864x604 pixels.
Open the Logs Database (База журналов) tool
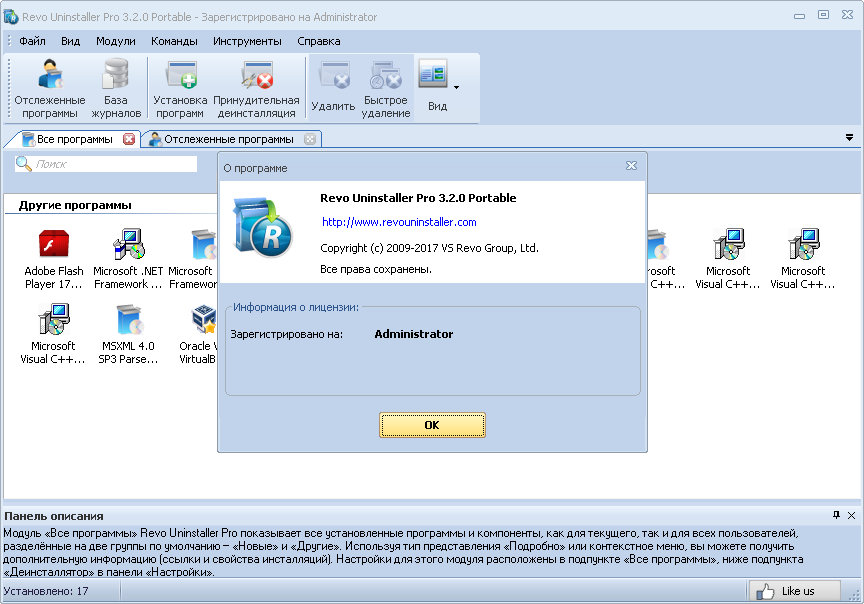point(116,88)
